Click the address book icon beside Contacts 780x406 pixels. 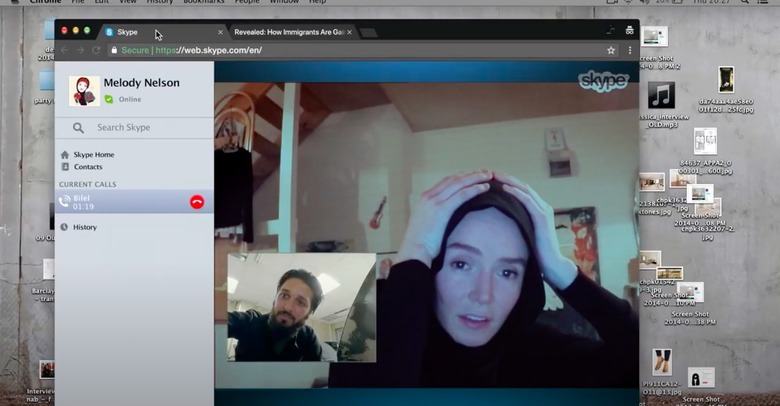[65, 167]
